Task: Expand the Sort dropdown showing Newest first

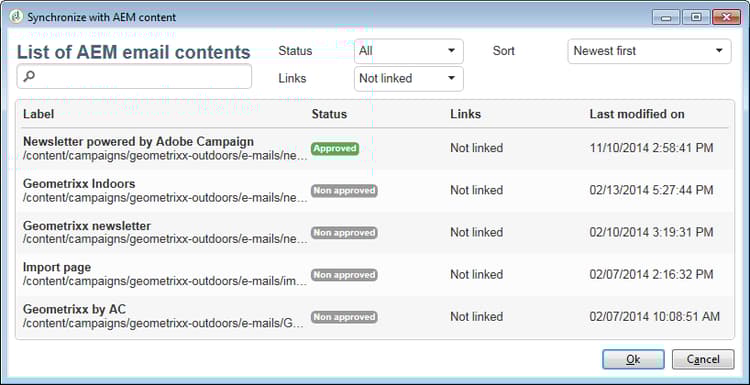Action: click(x=649, y=51)
